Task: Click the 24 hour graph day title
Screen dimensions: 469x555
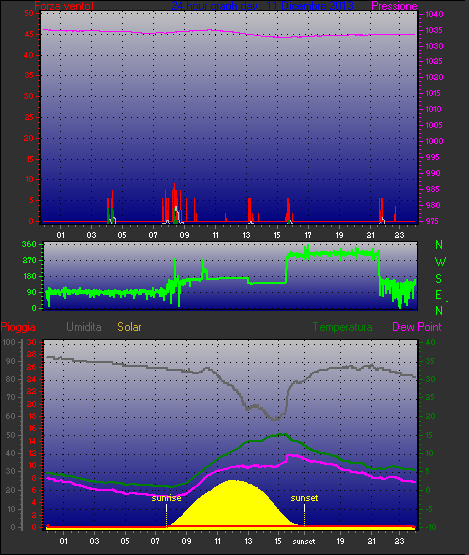Action: click(262, 6)
